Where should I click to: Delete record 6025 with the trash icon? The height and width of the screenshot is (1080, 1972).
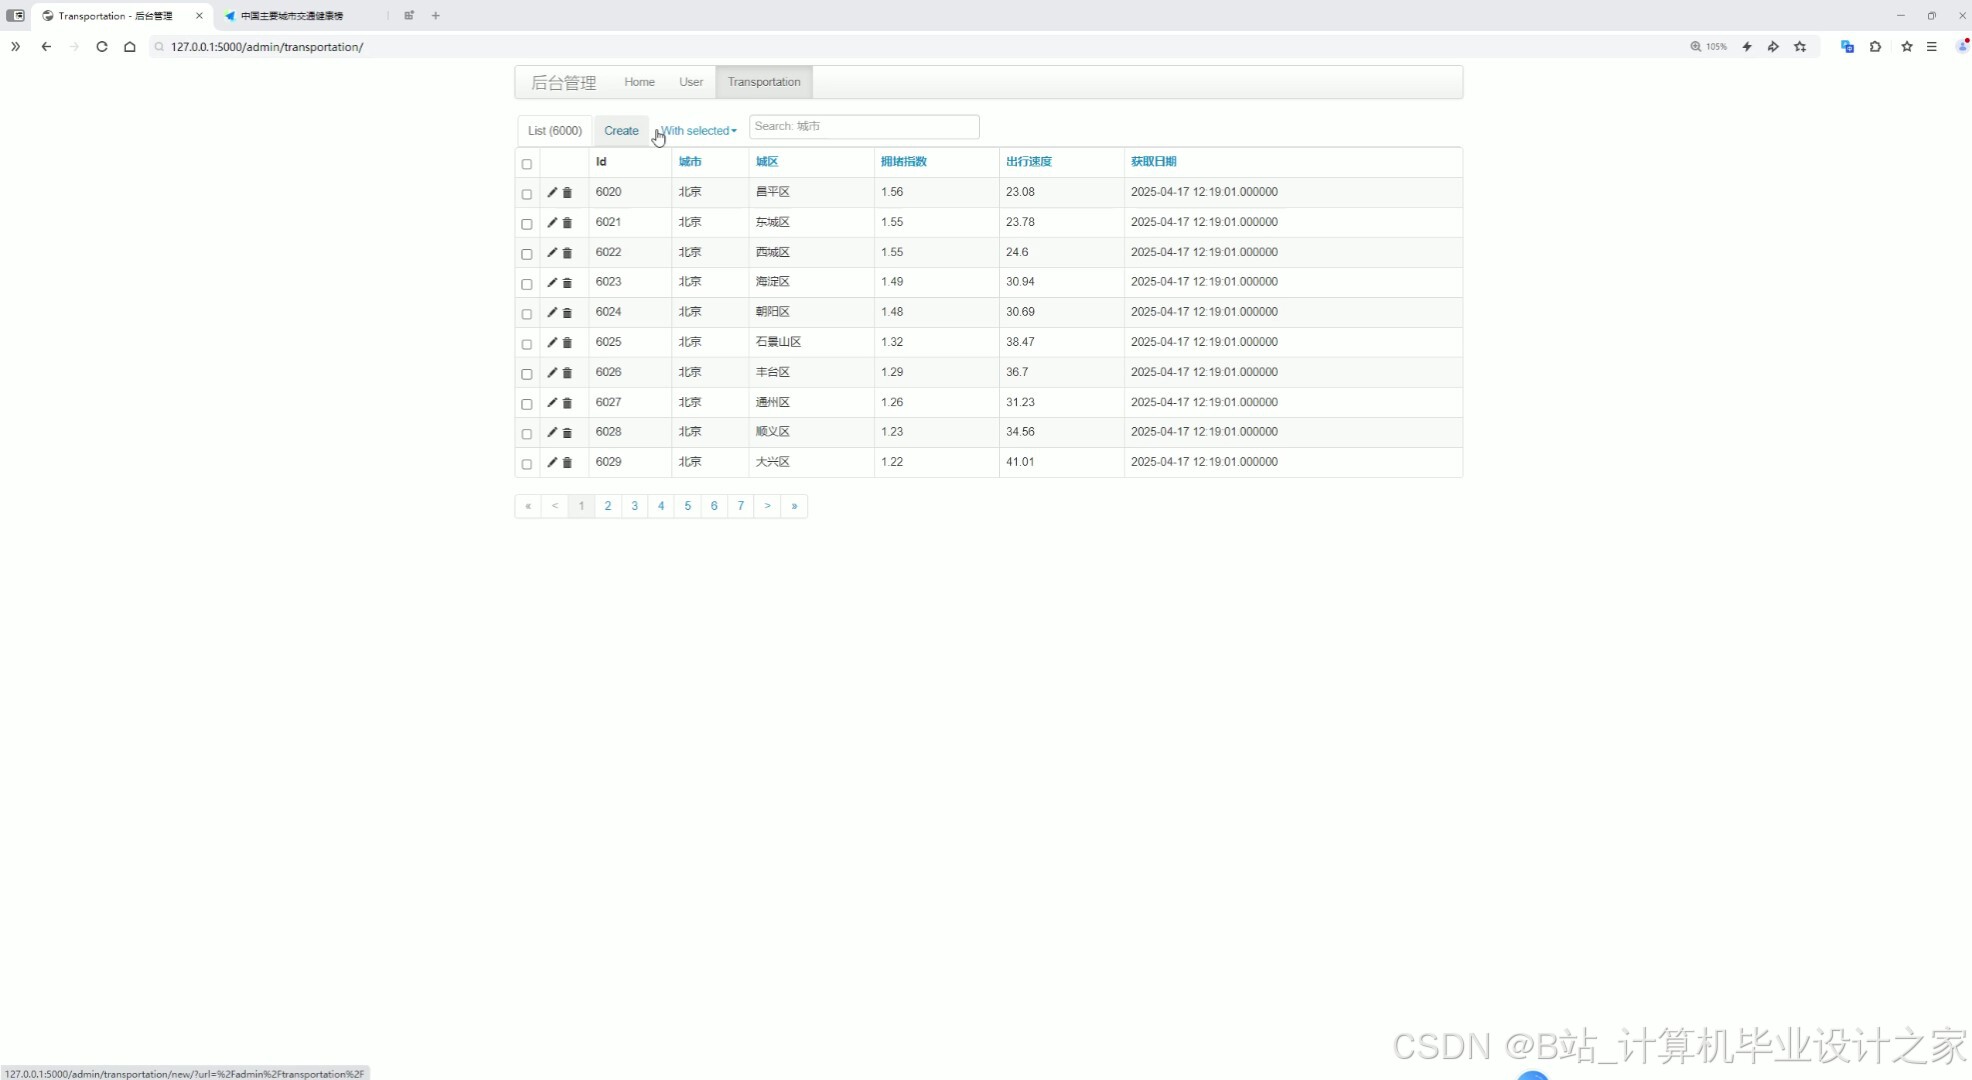pos(567,342)
